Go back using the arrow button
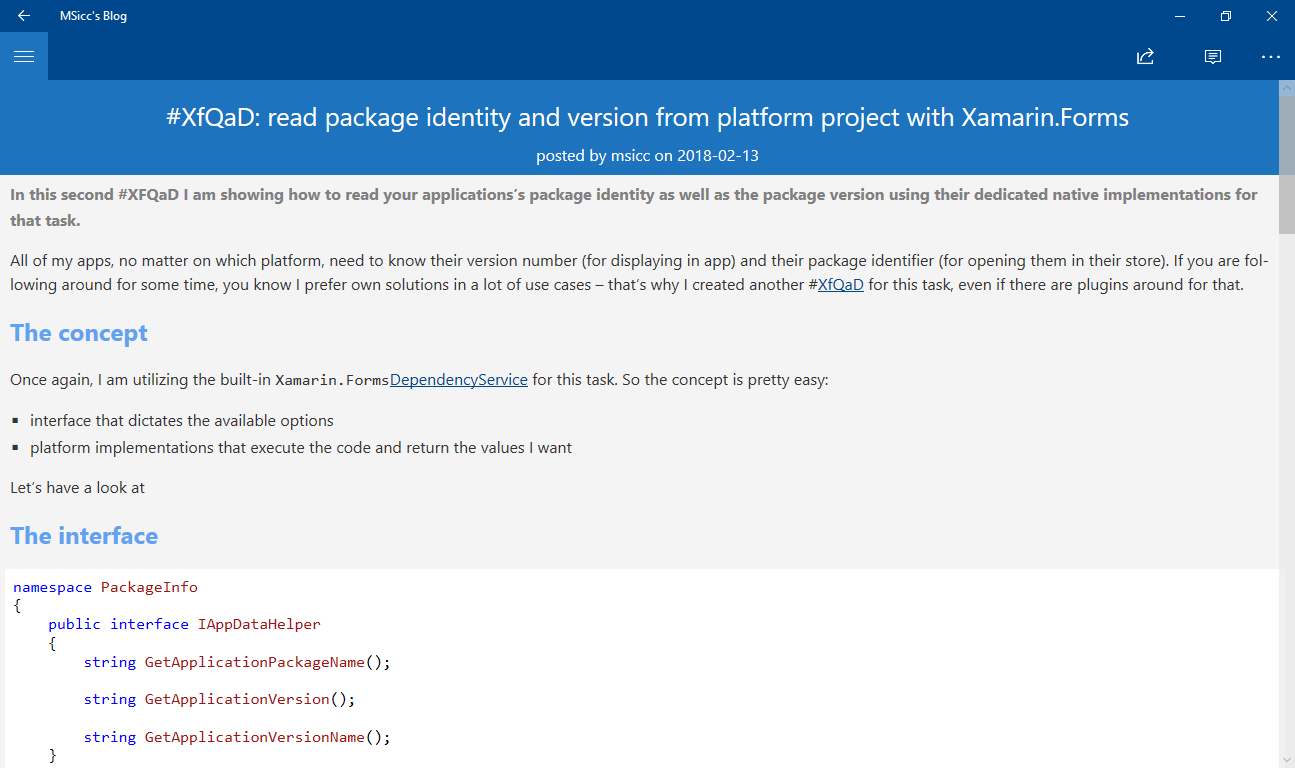This screenshot has height=768, width=1295. tap(24, 16)
